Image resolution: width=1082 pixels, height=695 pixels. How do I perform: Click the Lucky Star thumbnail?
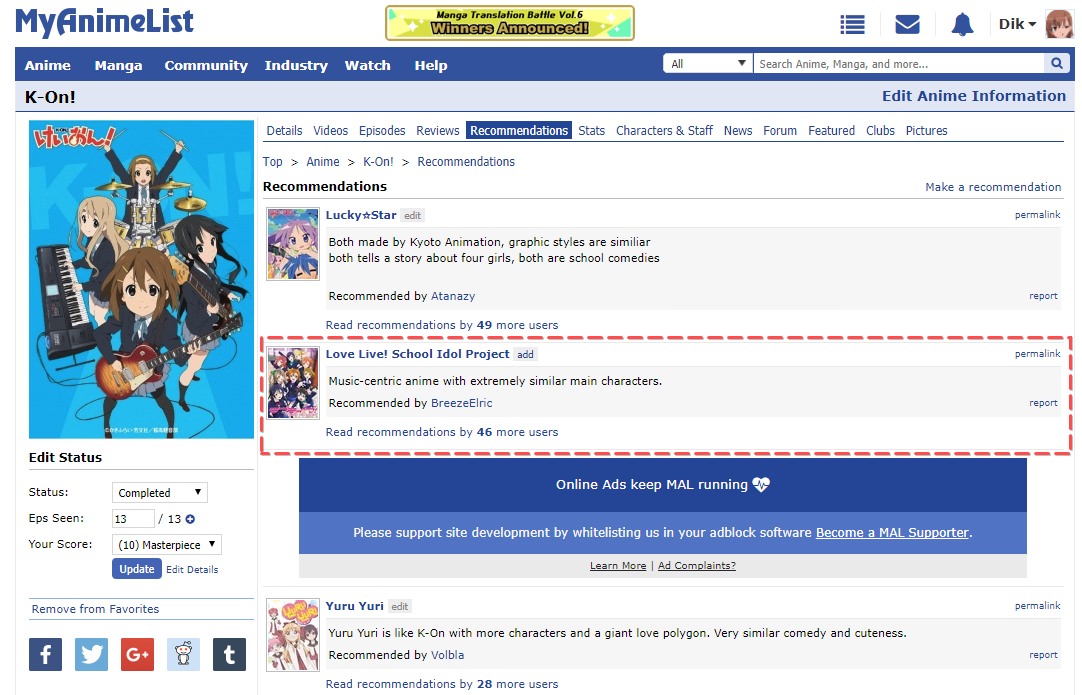(x=293, y=244)
